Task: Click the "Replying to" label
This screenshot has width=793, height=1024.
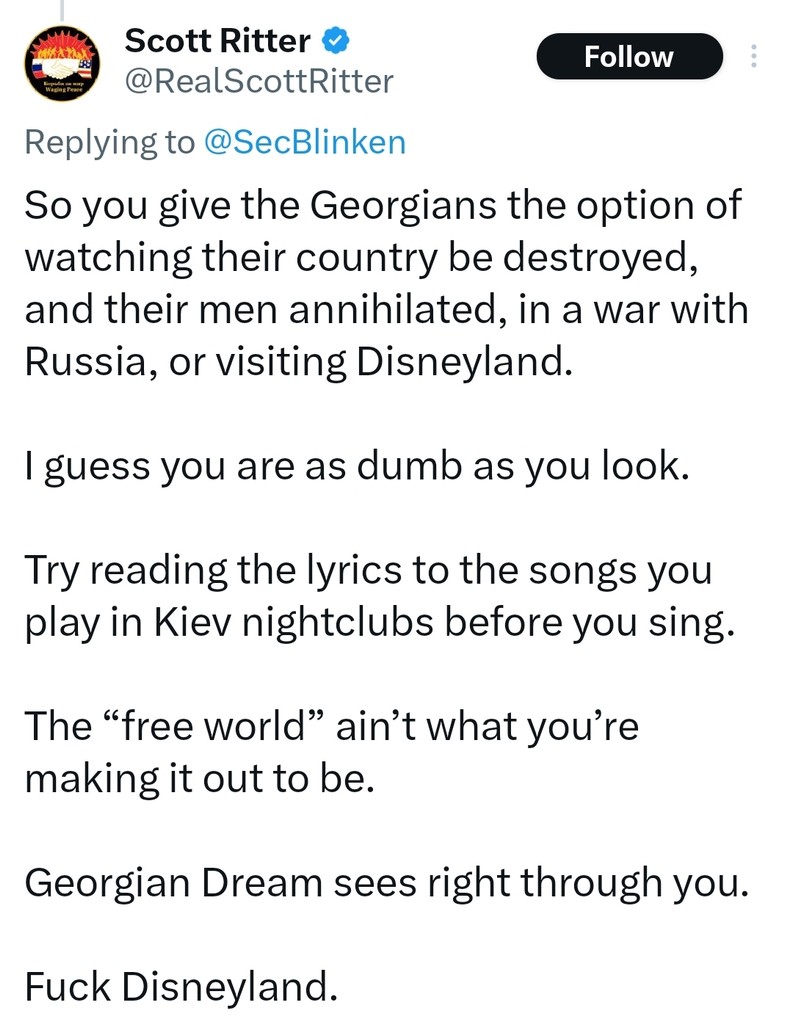Action: click(x=110, y=142)
